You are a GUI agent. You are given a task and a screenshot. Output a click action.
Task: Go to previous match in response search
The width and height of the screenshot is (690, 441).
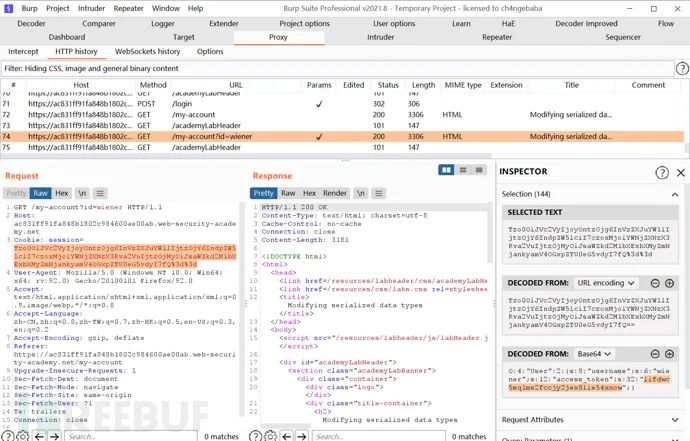pos(286,436)
